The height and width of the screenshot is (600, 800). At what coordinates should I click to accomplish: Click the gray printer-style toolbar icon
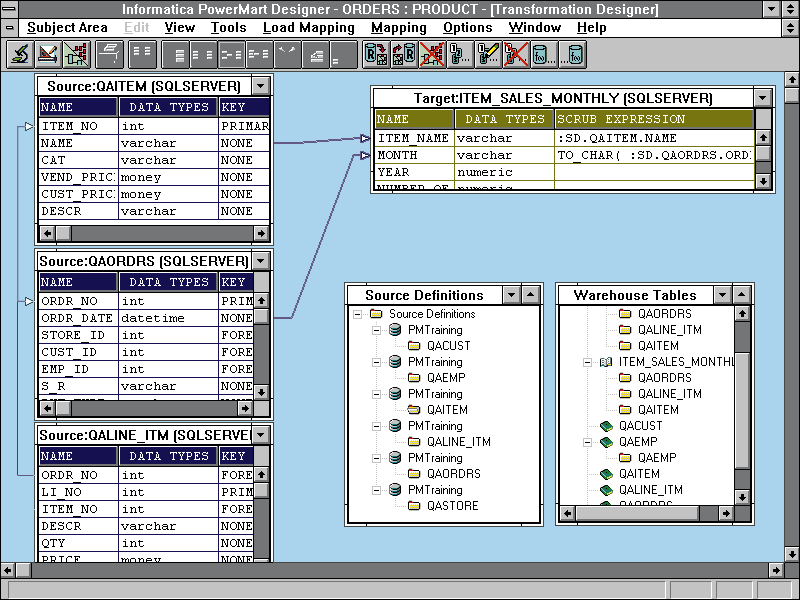(110, 54)
